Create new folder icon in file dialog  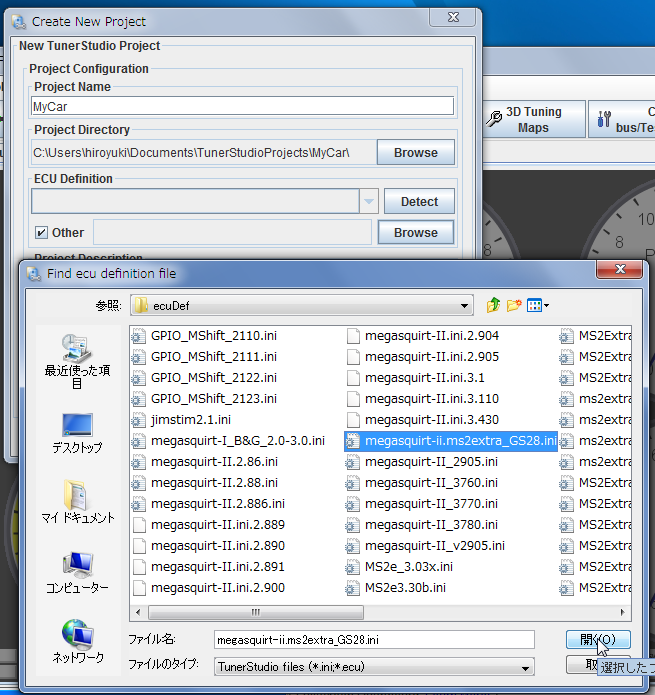[514, 305]
